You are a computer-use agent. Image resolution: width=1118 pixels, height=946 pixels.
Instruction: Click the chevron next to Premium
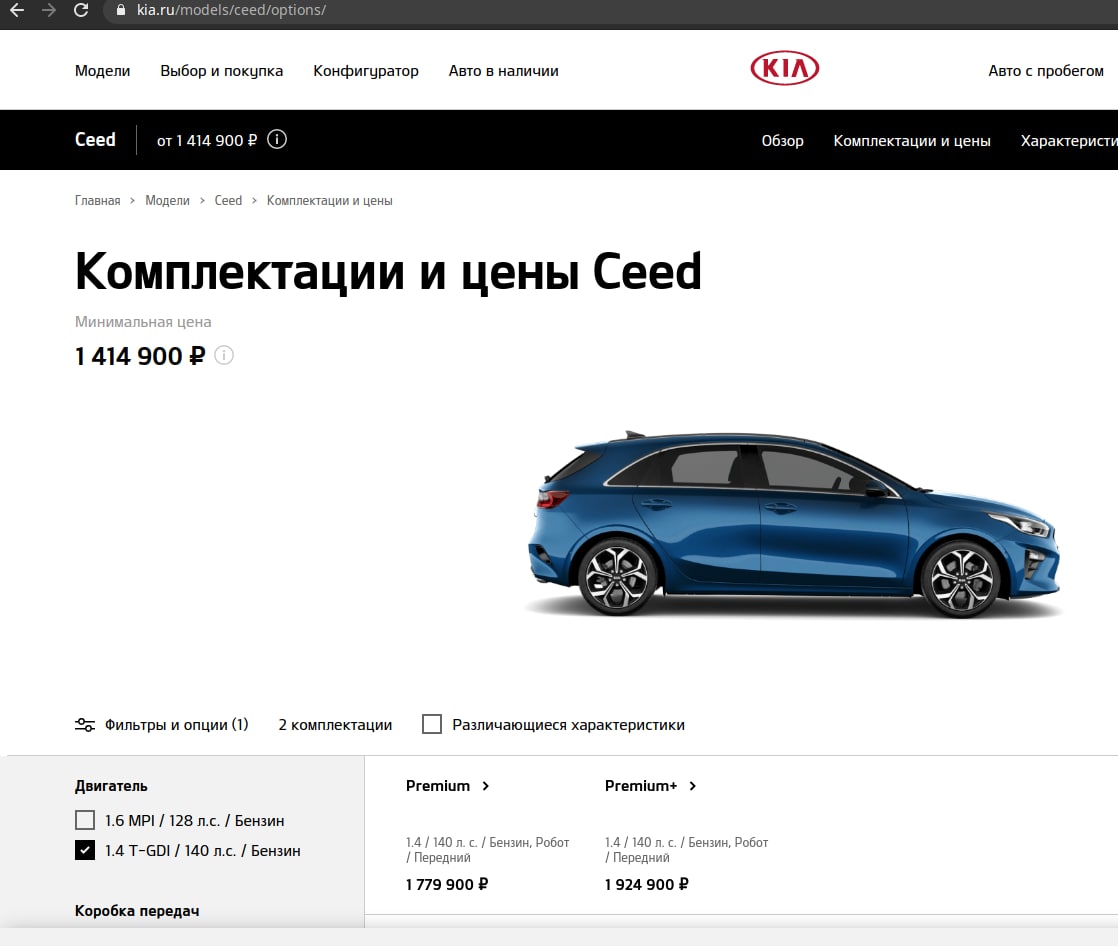coord(486,786)
